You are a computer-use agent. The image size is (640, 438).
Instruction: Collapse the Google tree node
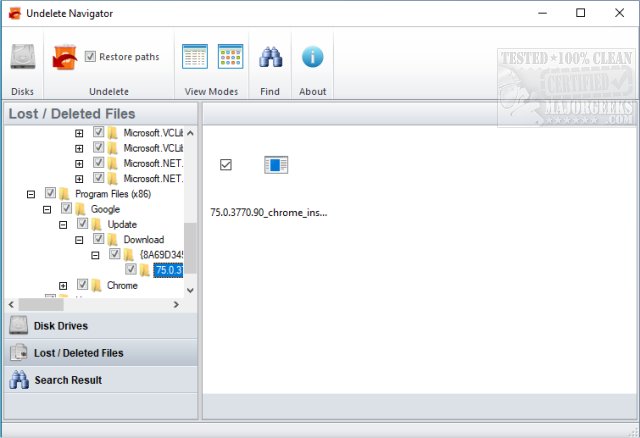47,210
